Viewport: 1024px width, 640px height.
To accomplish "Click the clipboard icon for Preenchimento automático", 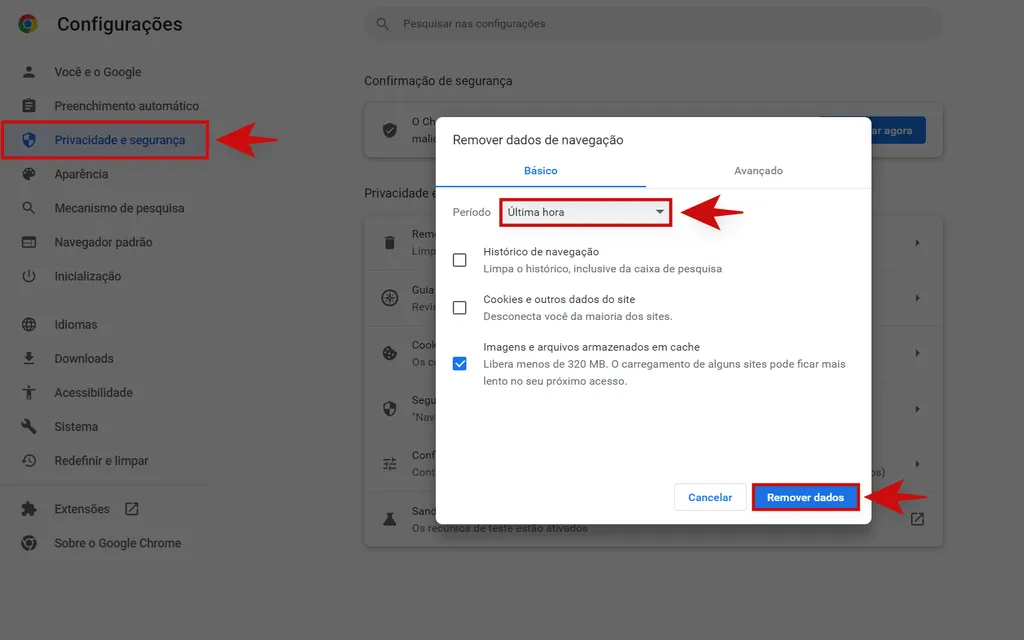I will coord(29,106).
